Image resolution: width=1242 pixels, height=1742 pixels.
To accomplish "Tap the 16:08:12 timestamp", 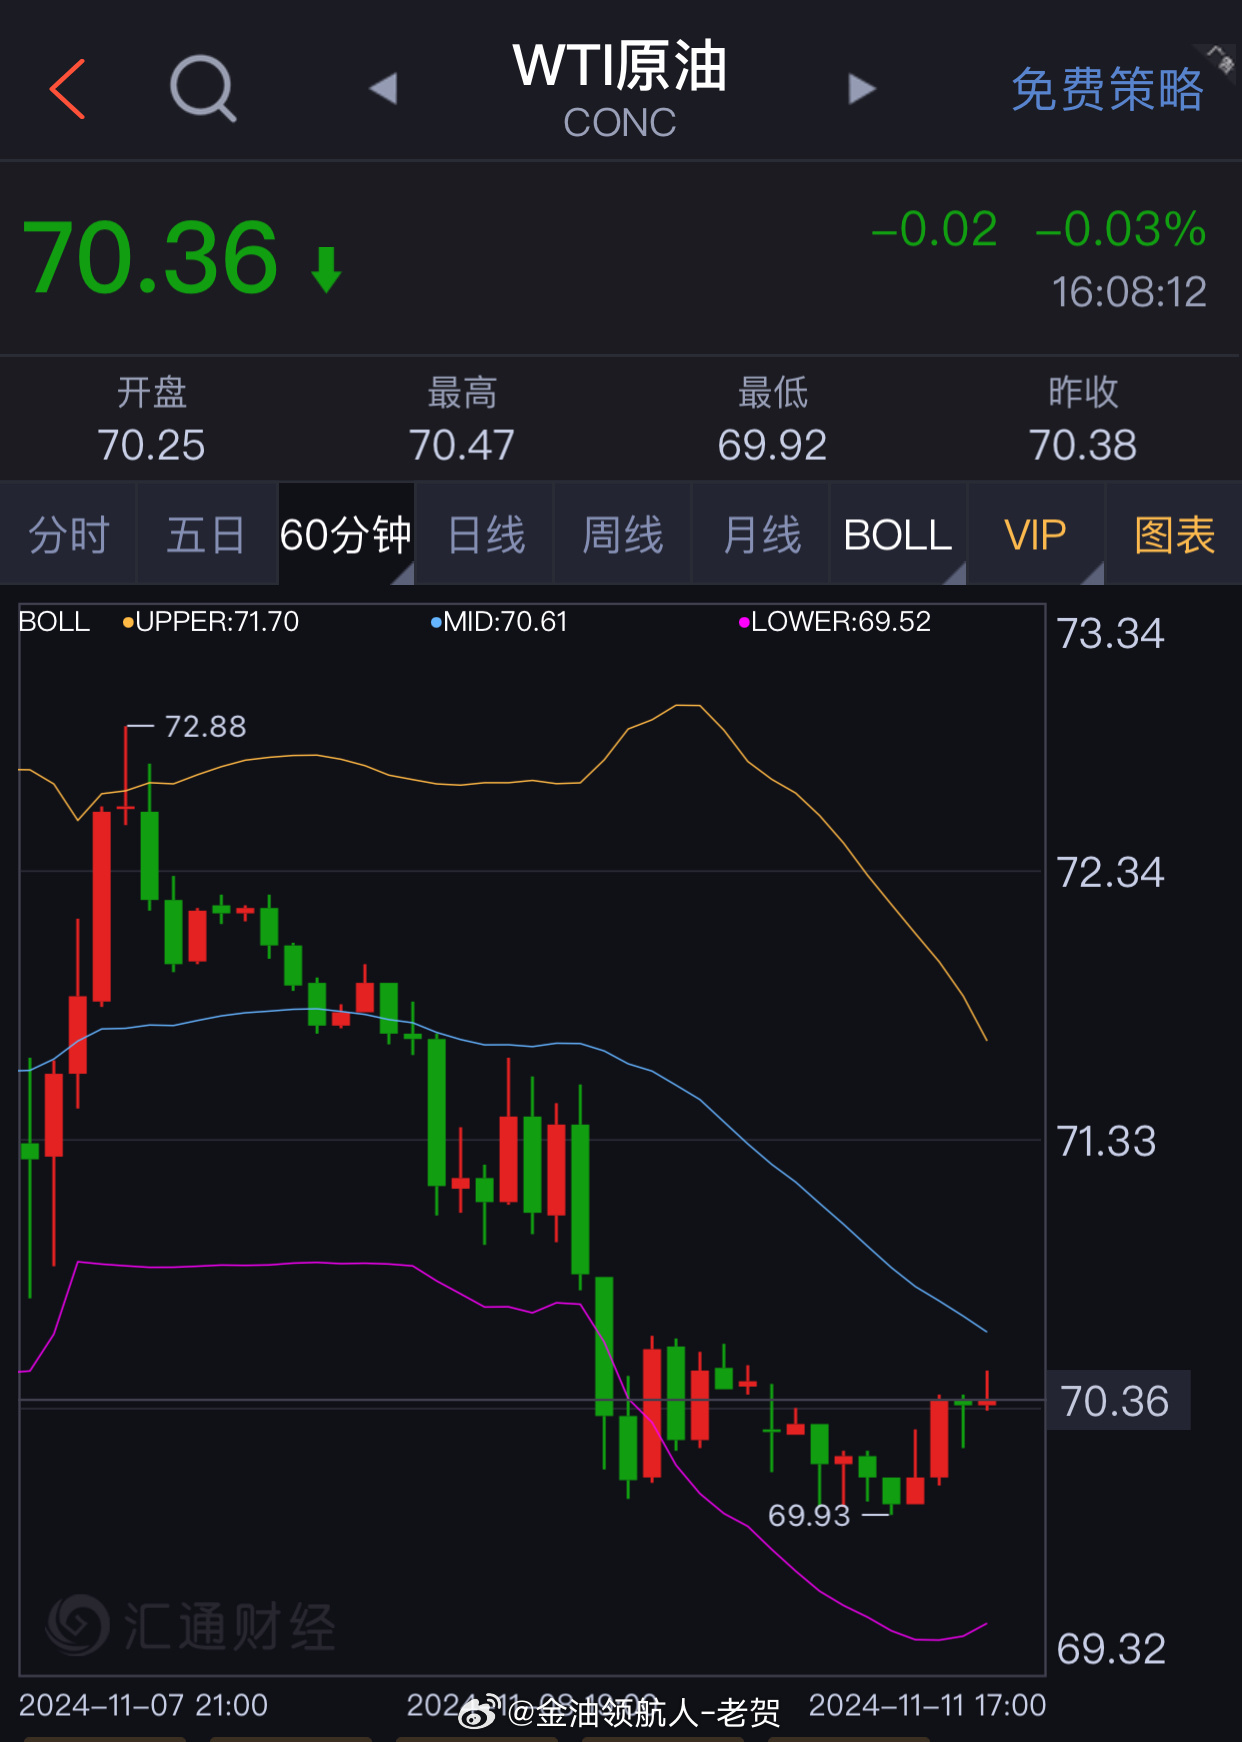I will (x=1129, y=292).
